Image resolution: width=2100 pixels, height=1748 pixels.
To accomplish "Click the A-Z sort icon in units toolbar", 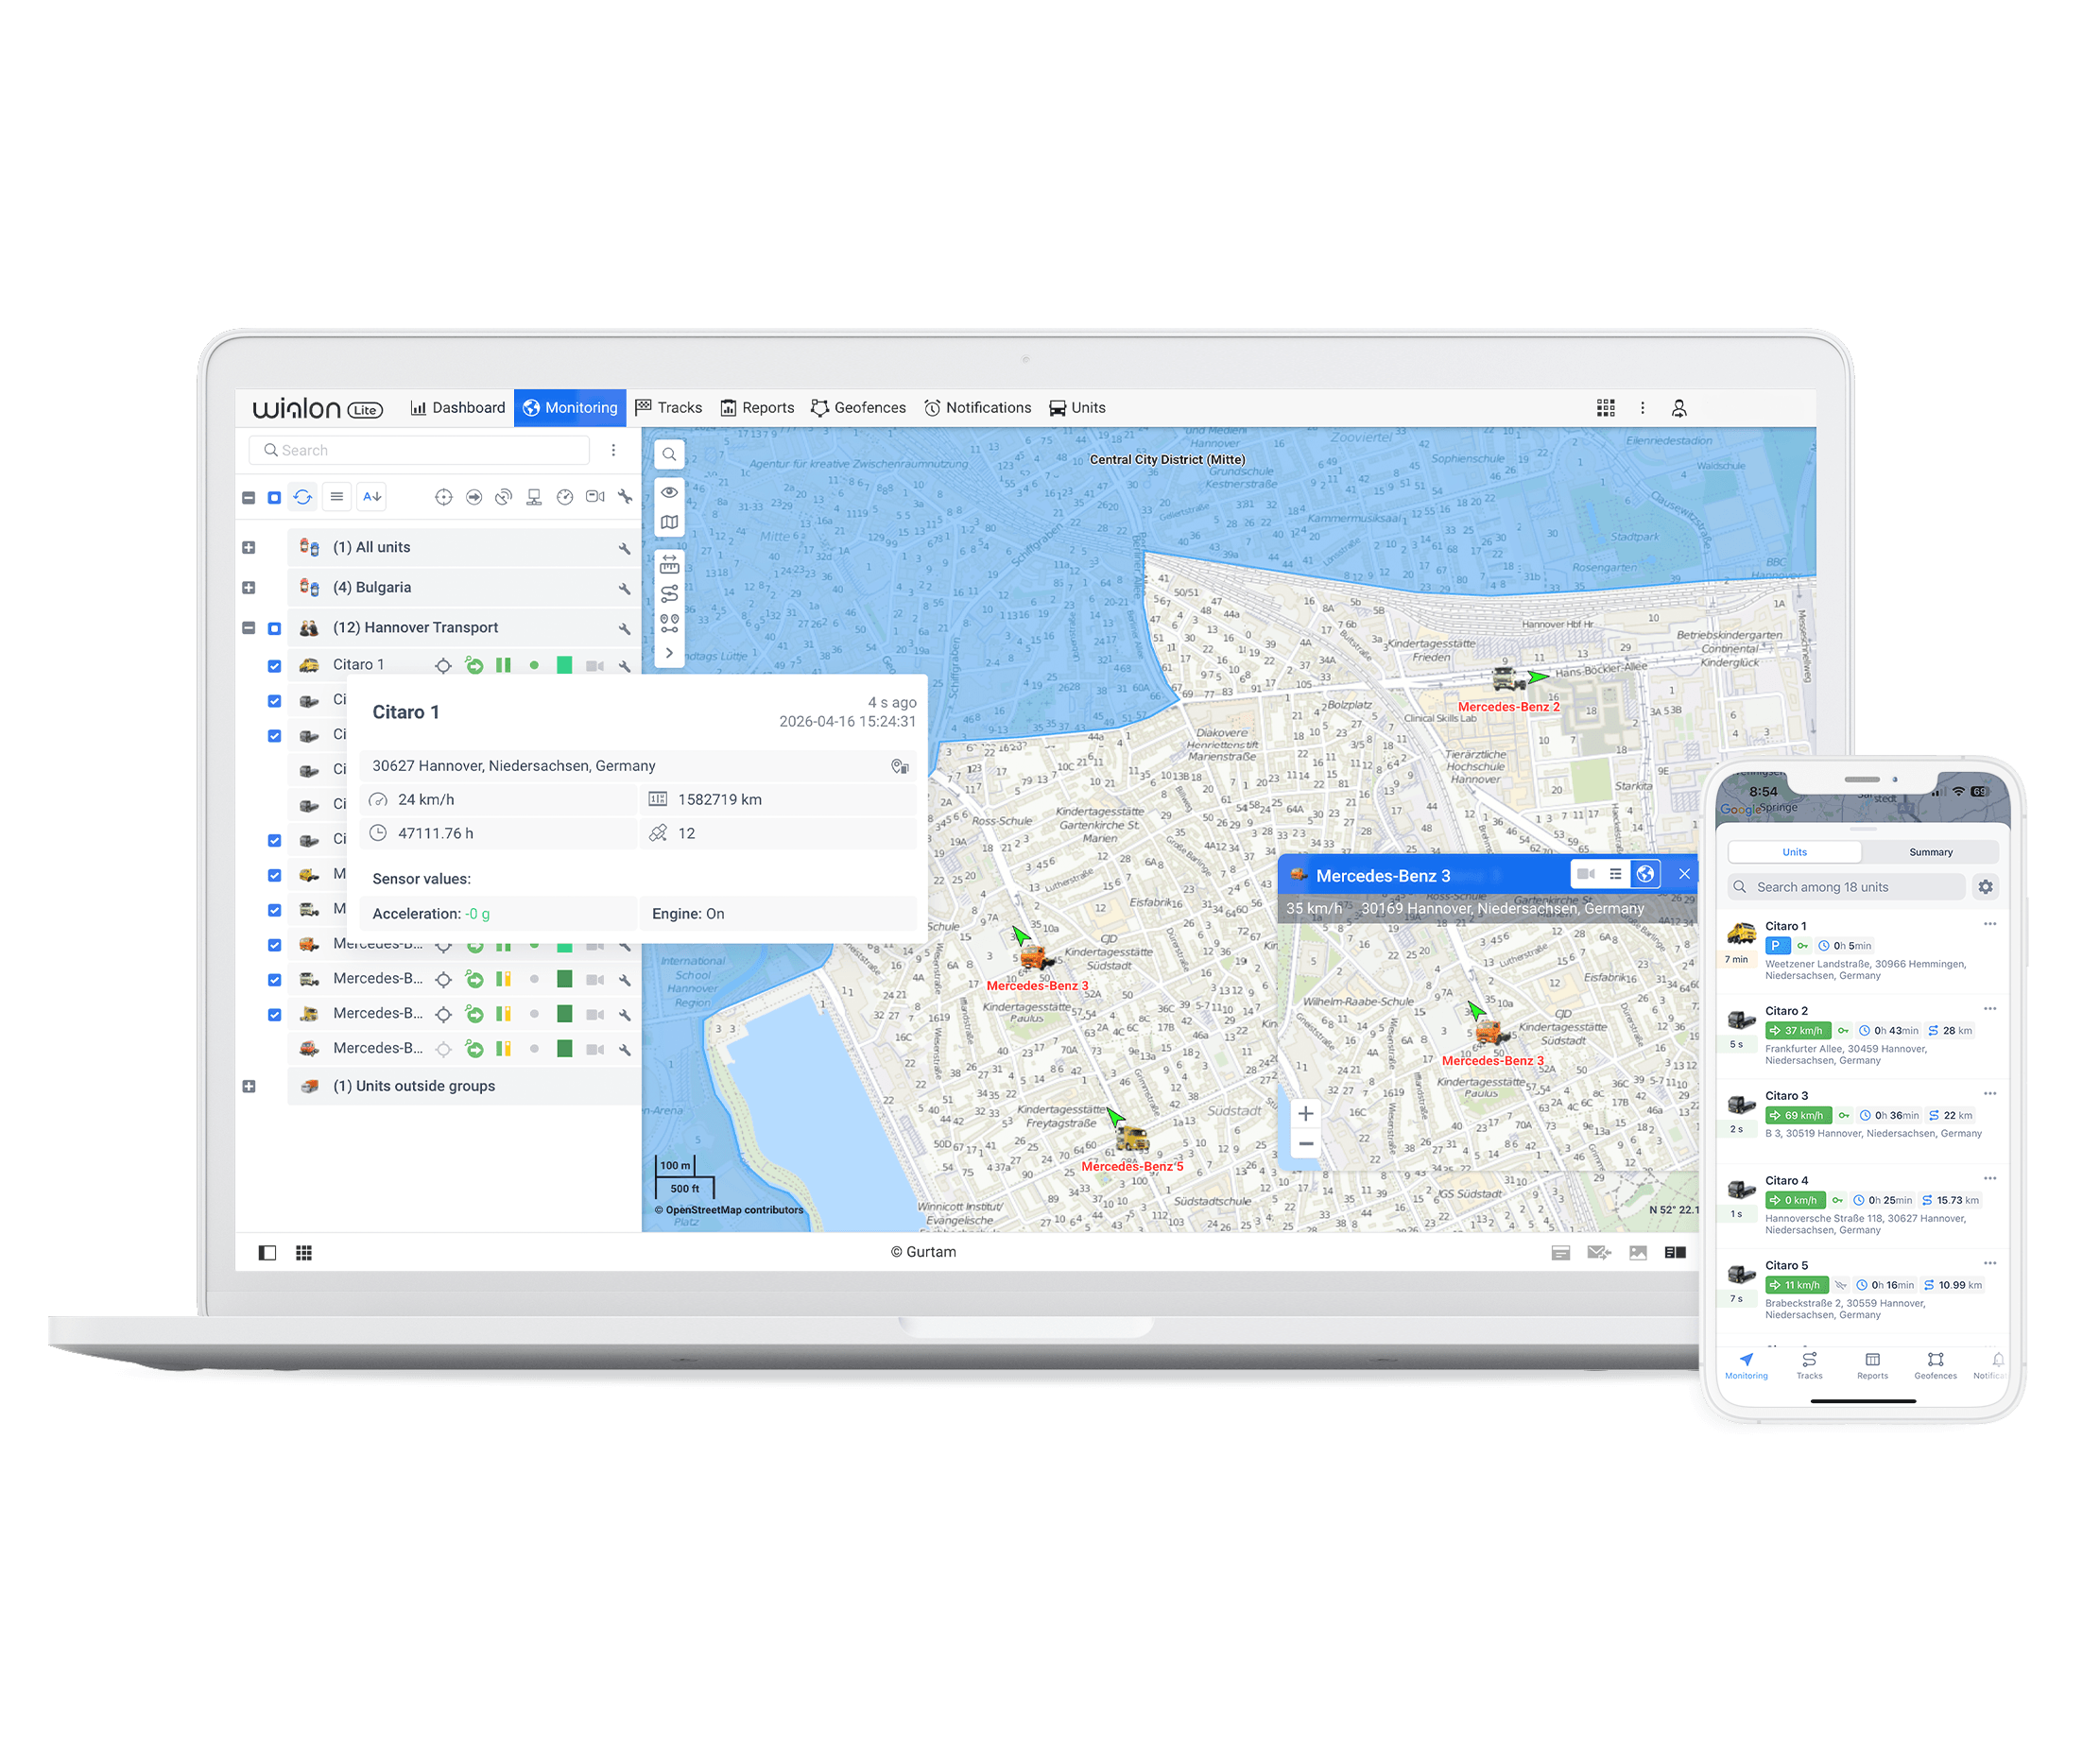I will (x=372, y=497).
